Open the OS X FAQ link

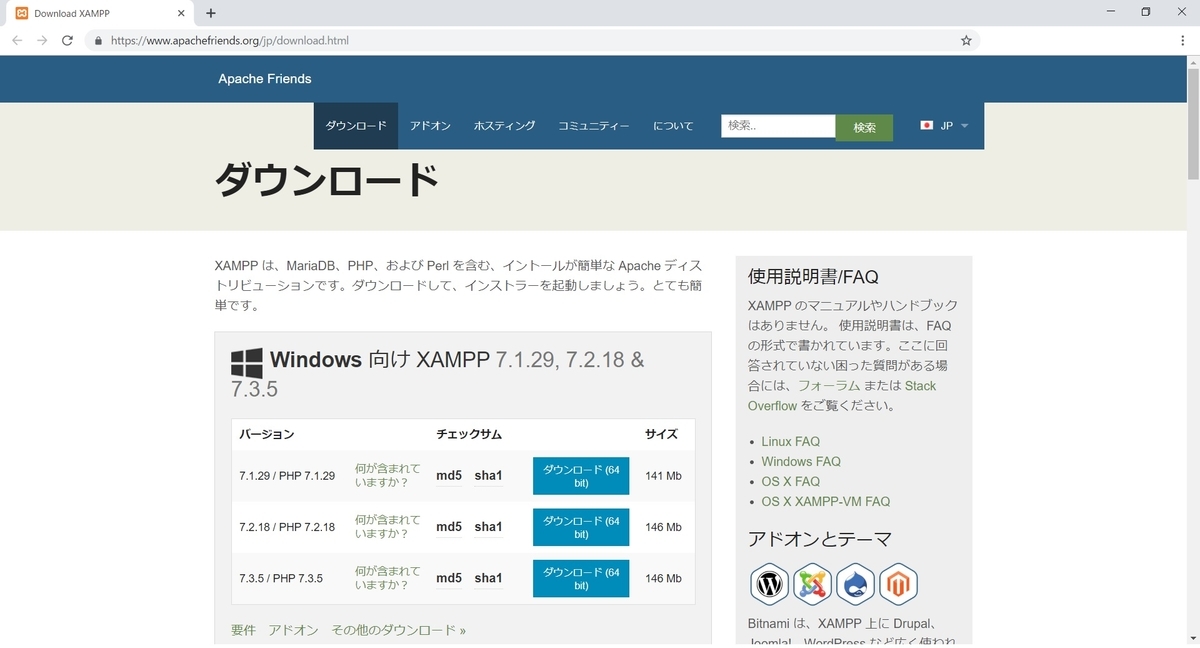790,481
